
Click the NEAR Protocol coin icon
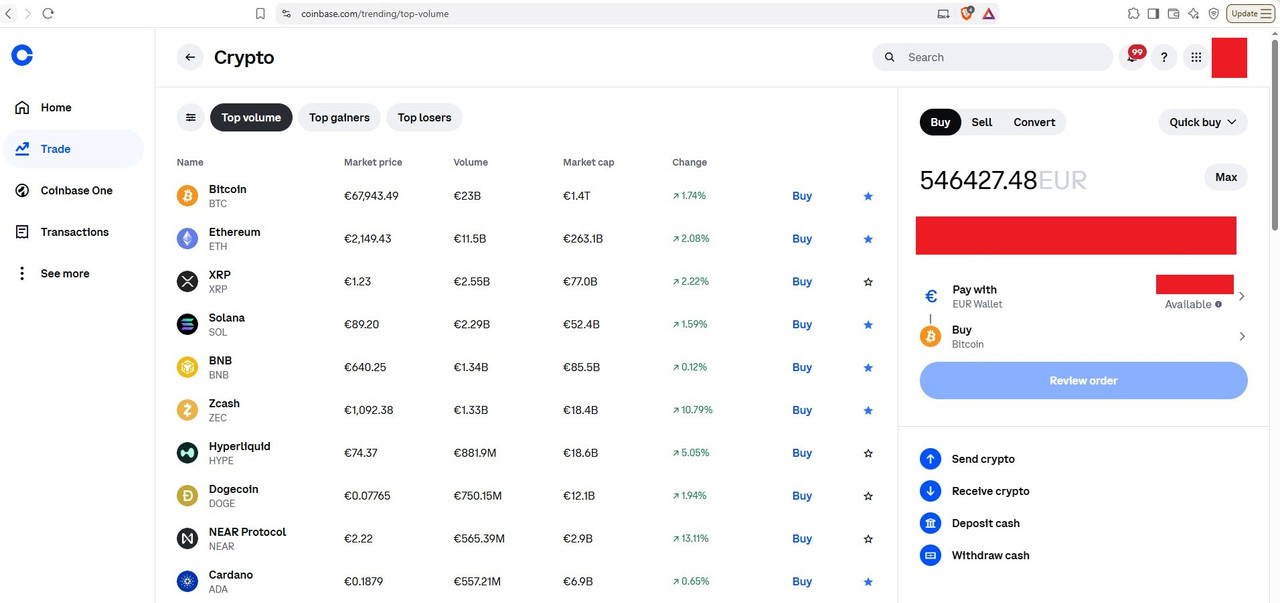point(187,538)
